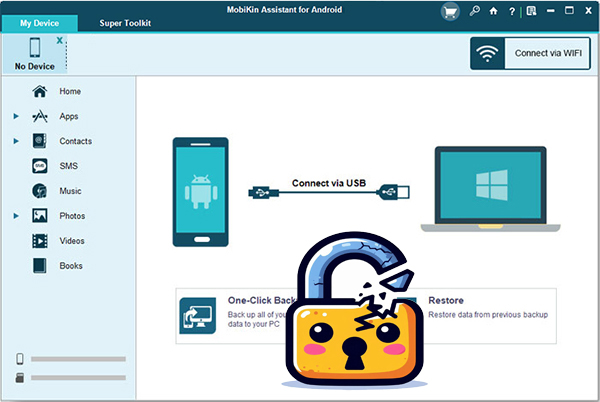Click the WiFi signal icon
This screenshot has width=600, height=402.
tap(487, 54)
